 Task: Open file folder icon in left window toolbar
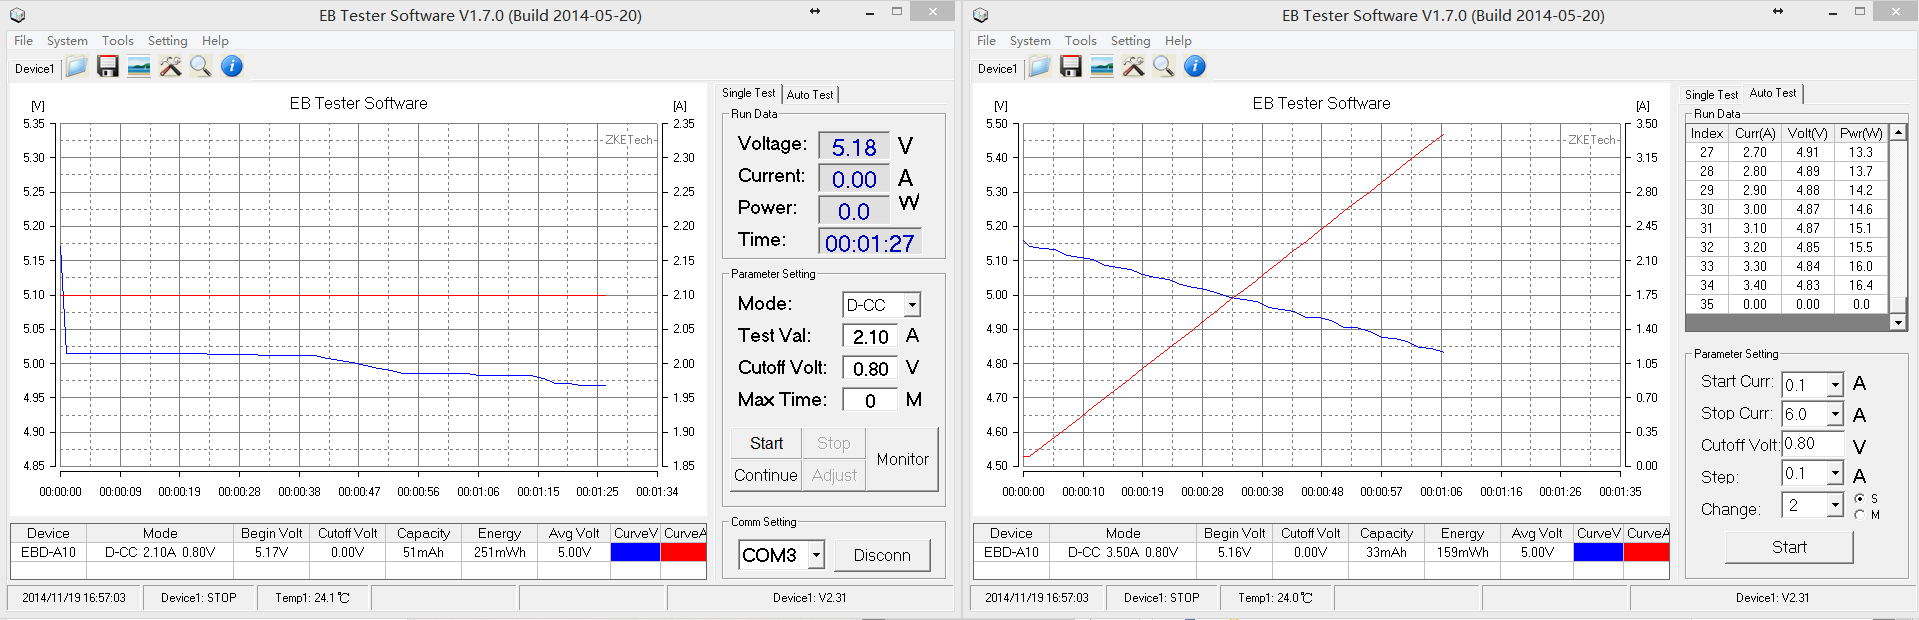[77, 67]
